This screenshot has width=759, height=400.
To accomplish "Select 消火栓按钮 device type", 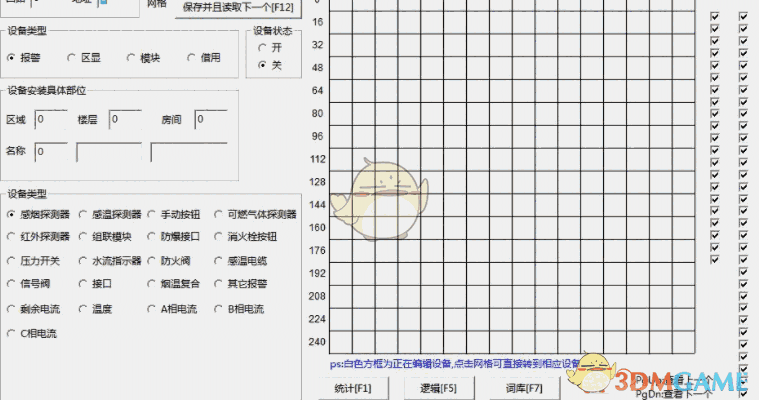I will pyautogui.click(x=246, y=236).
